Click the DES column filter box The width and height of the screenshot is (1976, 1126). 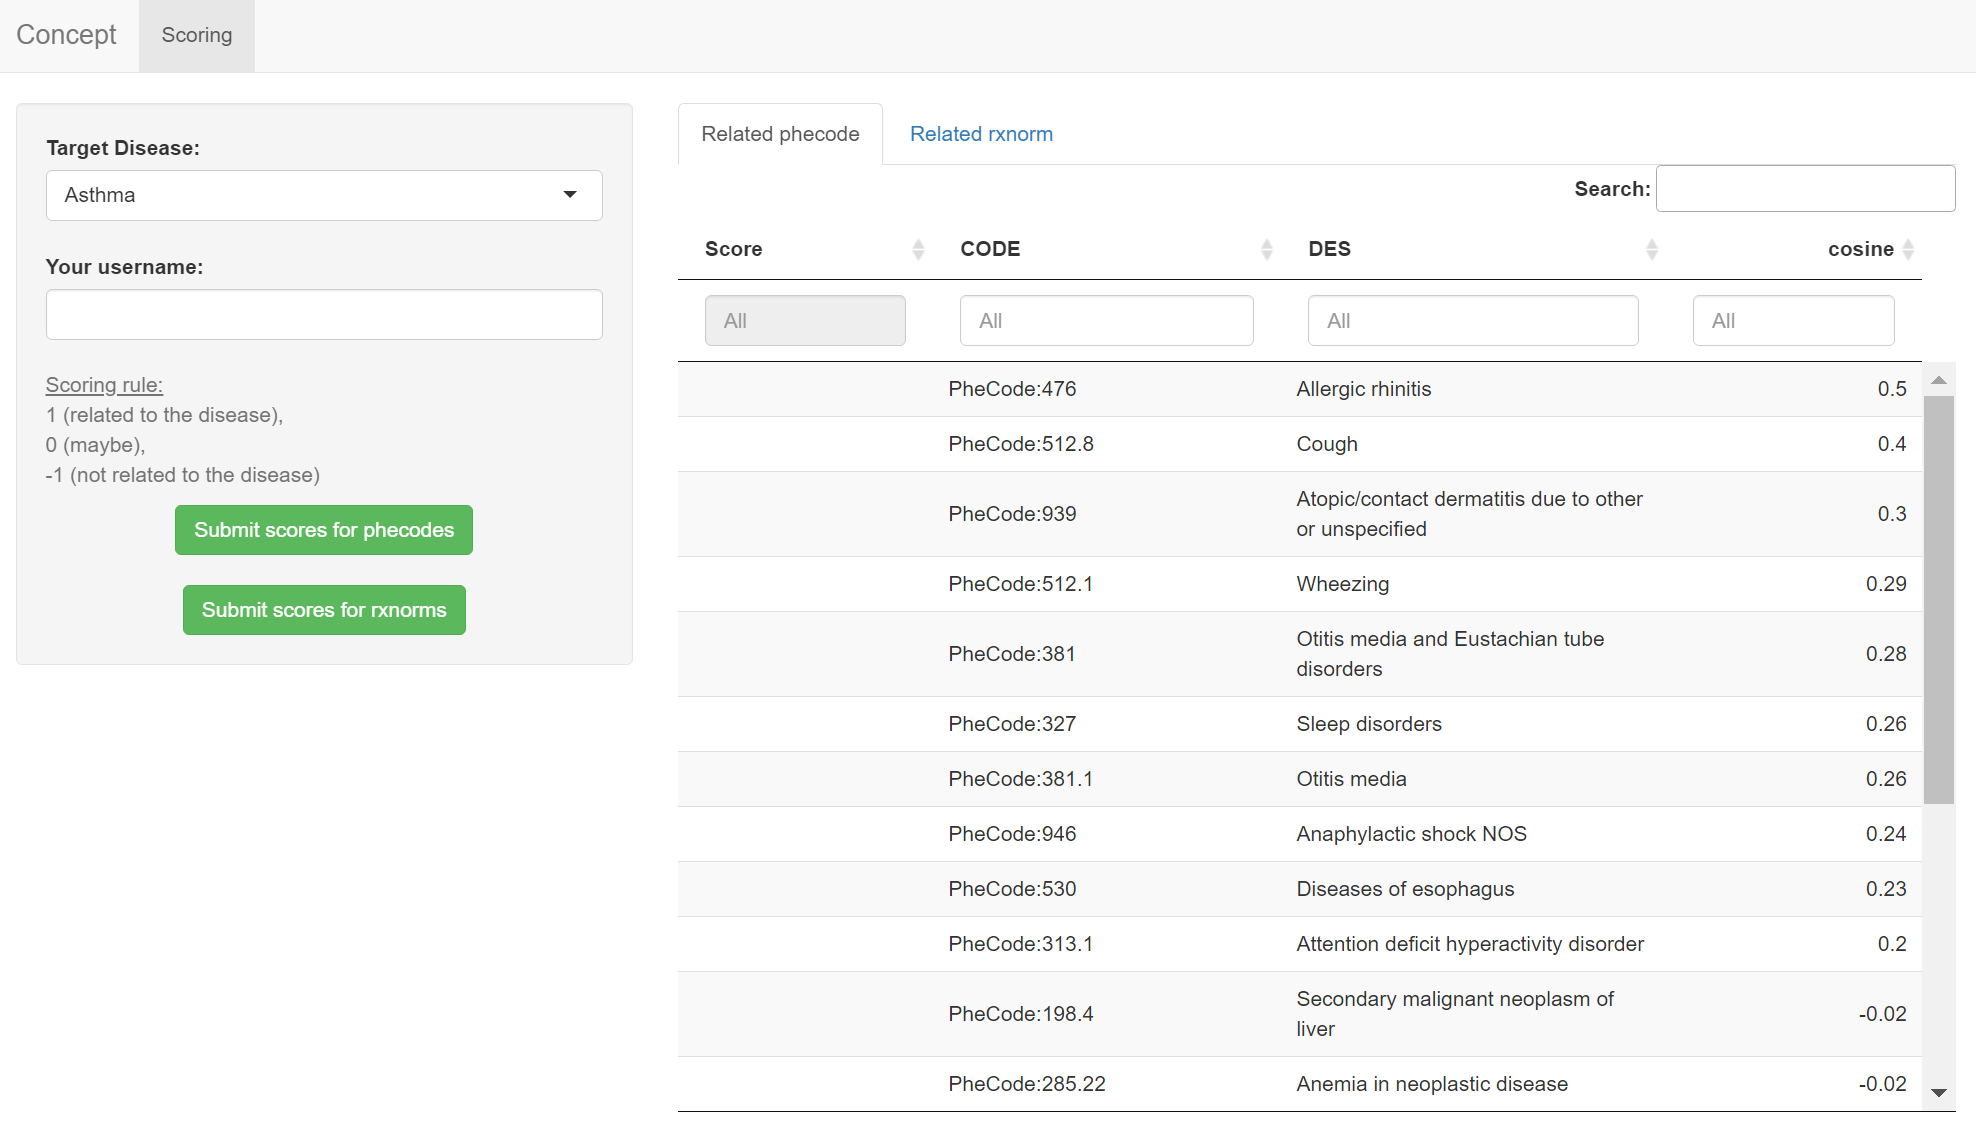point(1472,321)
